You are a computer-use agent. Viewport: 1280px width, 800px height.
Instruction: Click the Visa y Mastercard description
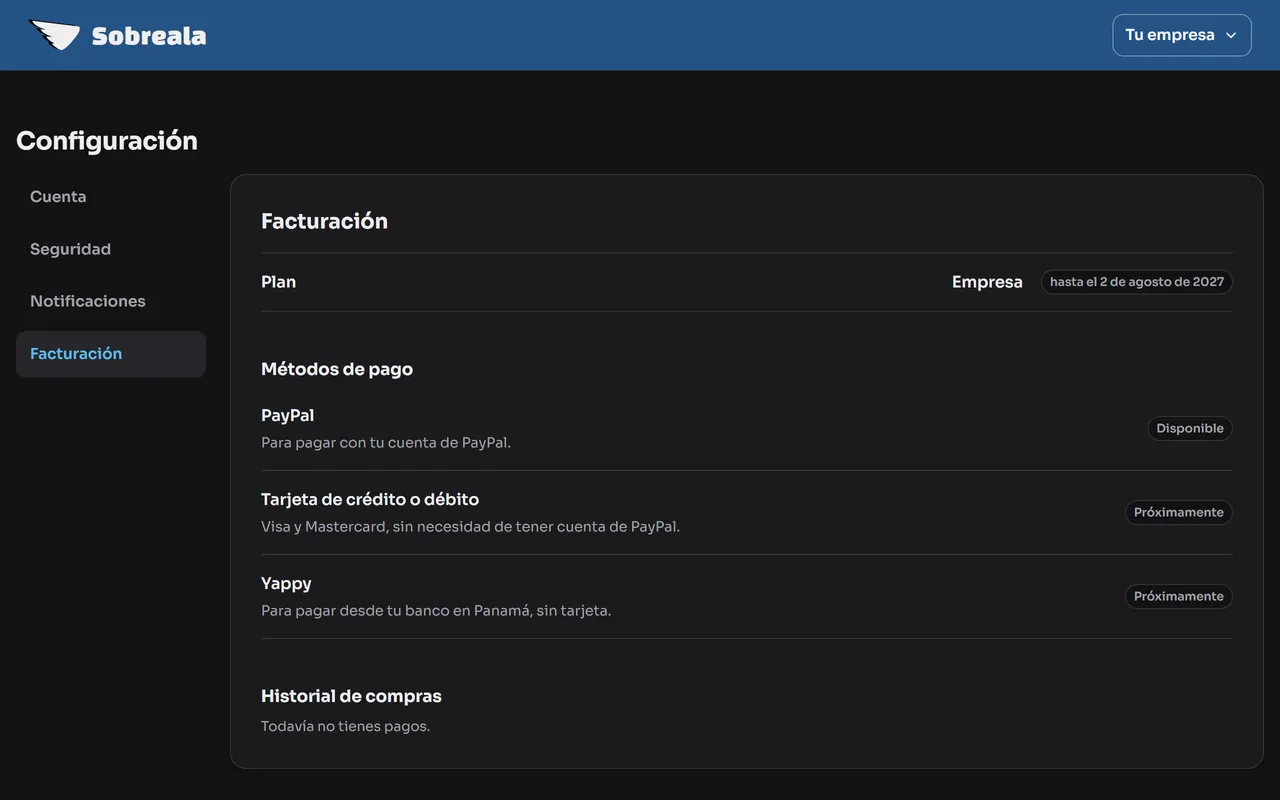point(470,526)
